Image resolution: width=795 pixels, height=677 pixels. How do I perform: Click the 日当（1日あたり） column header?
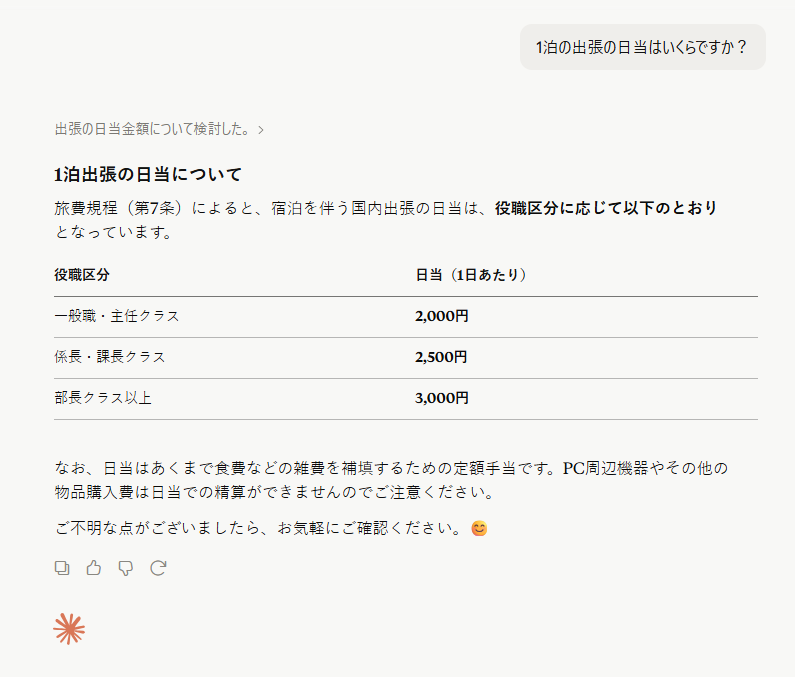tap(471, 275)
